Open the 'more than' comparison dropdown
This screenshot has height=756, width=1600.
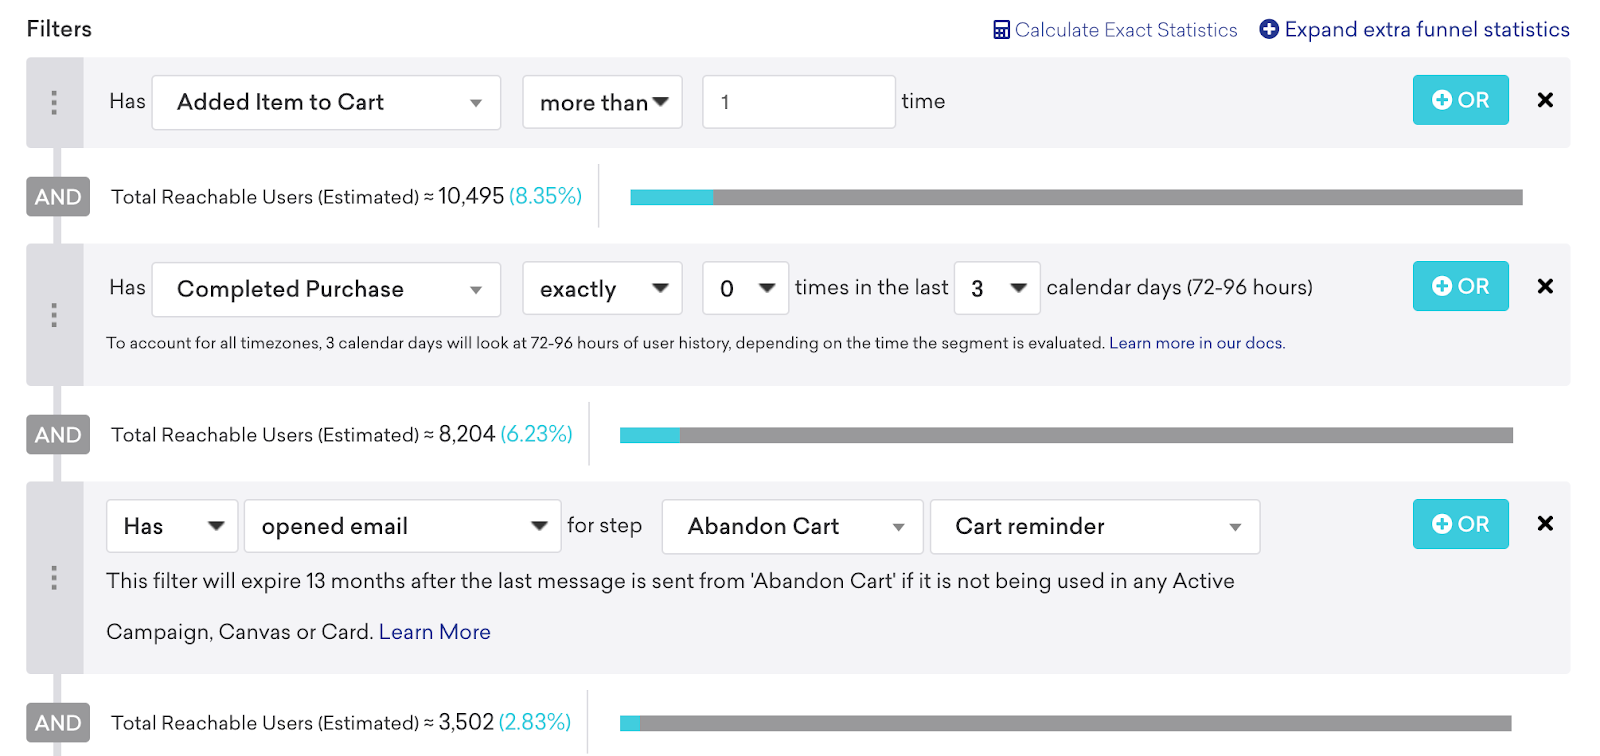click(602, 102)
